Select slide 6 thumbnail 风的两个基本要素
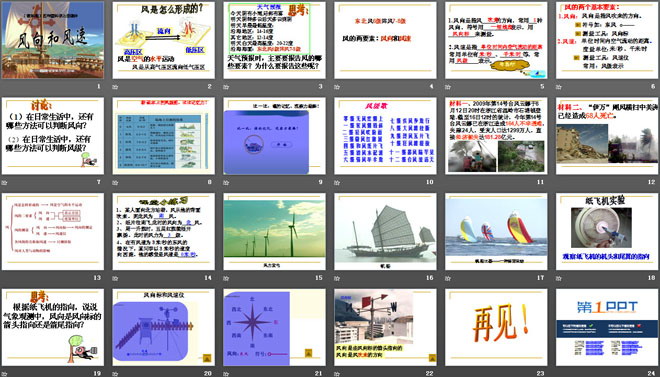Screen dimensions: 660x377 pyautogui.click(x=607, y=40)
